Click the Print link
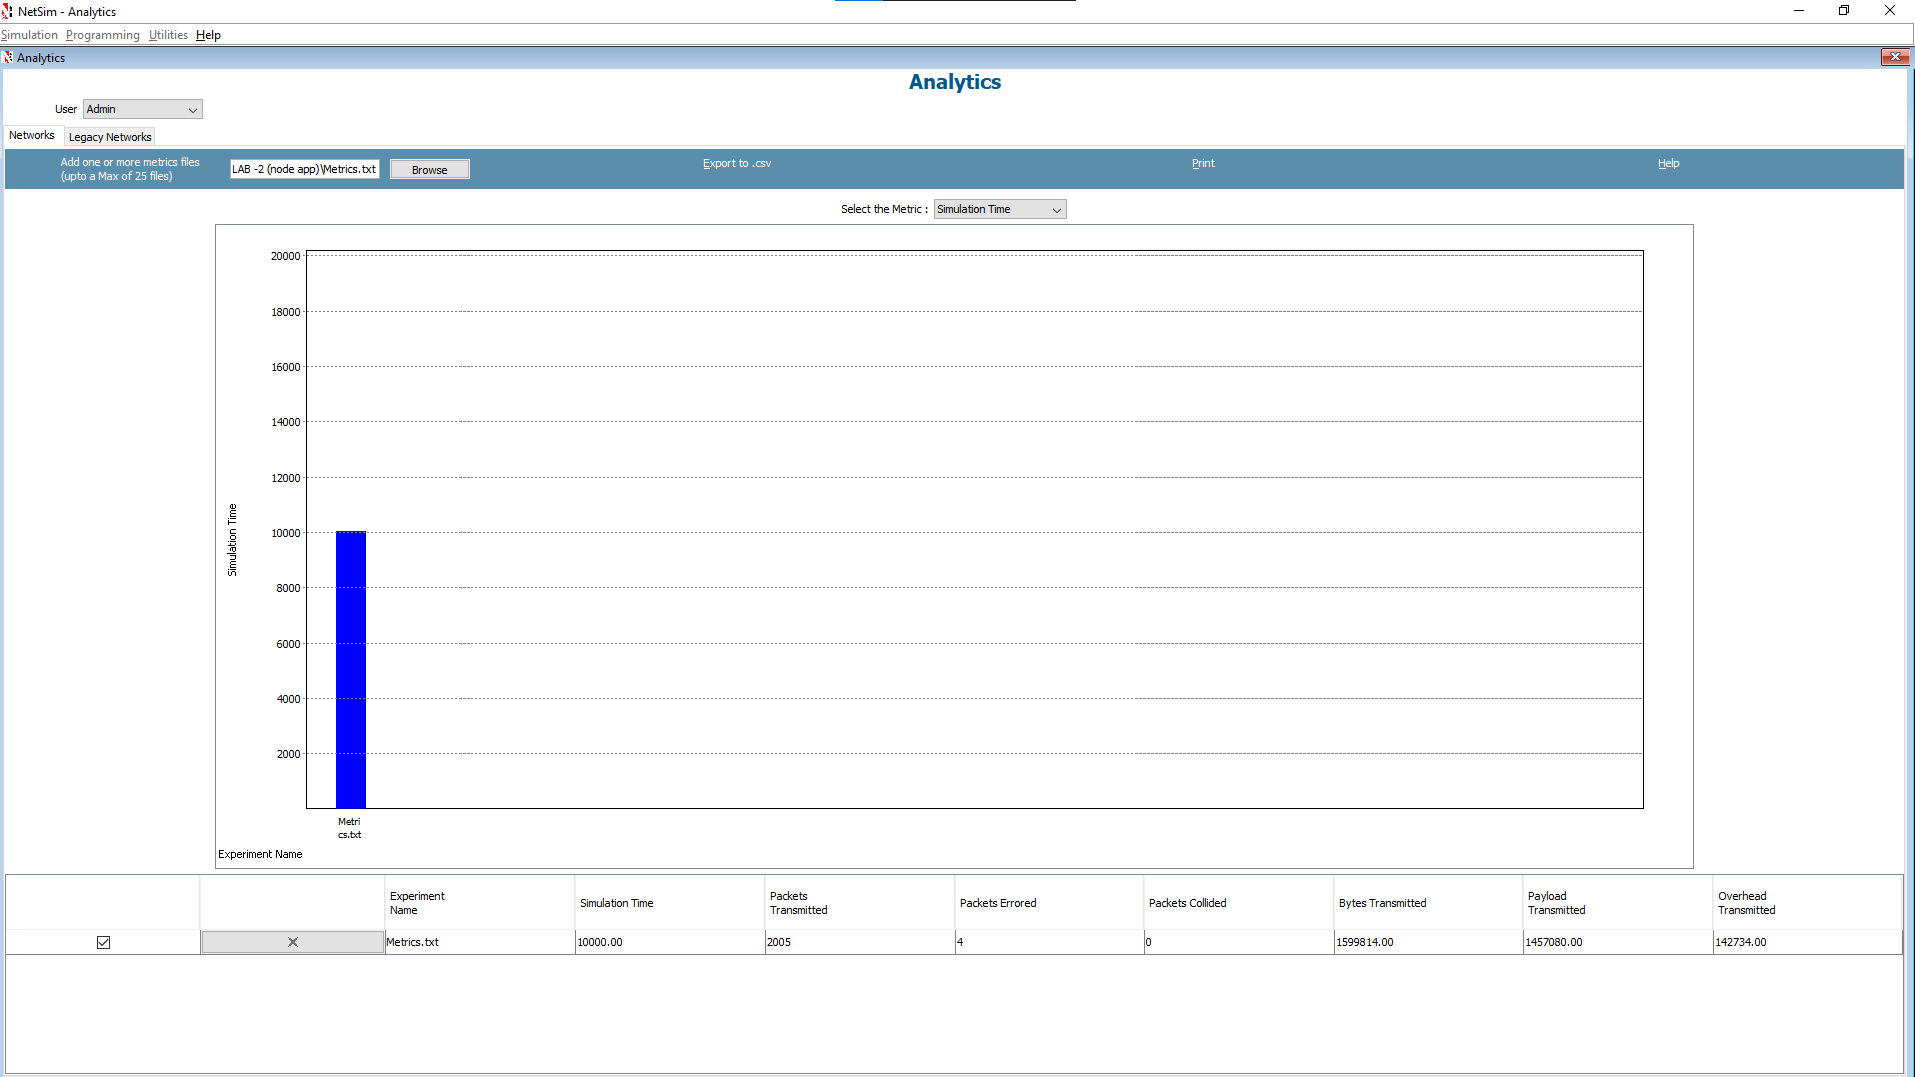The width and height of the screenshot is (1915, 1077). (x=1203, y=163)
